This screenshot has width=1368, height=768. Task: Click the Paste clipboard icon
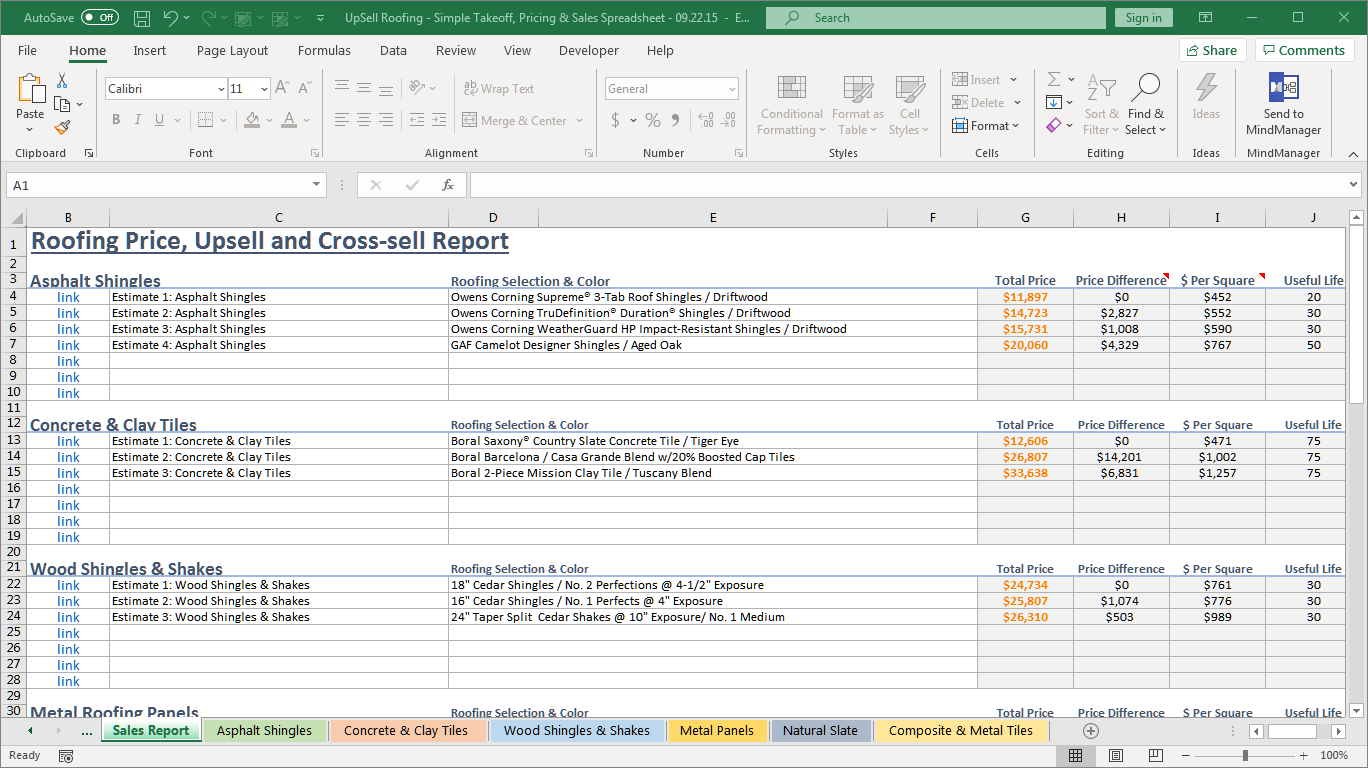[30, 89]
